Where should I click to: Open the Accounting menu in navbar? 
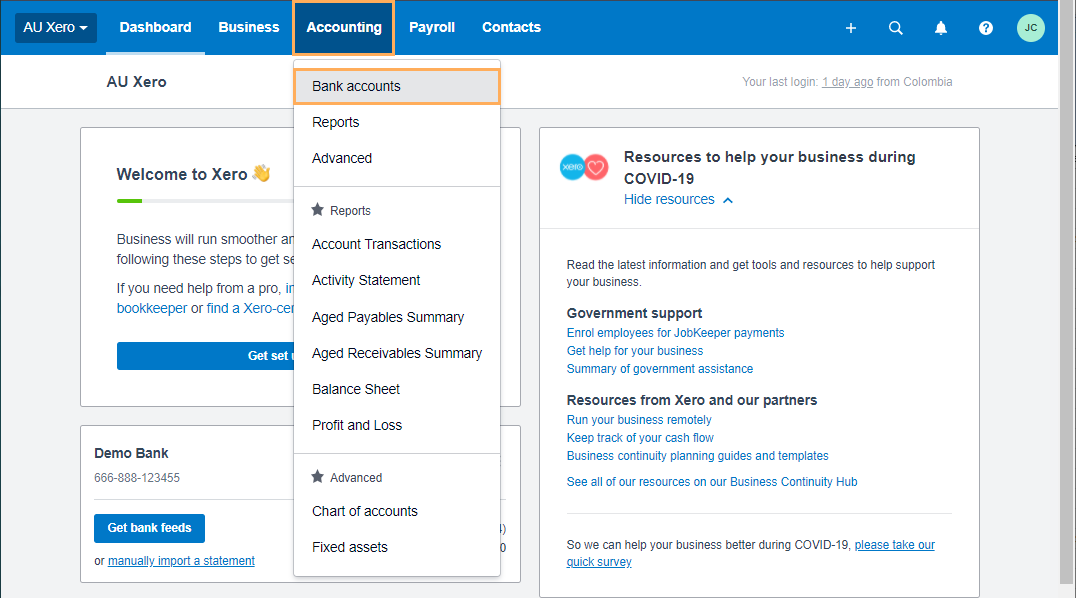pos(344,28)
